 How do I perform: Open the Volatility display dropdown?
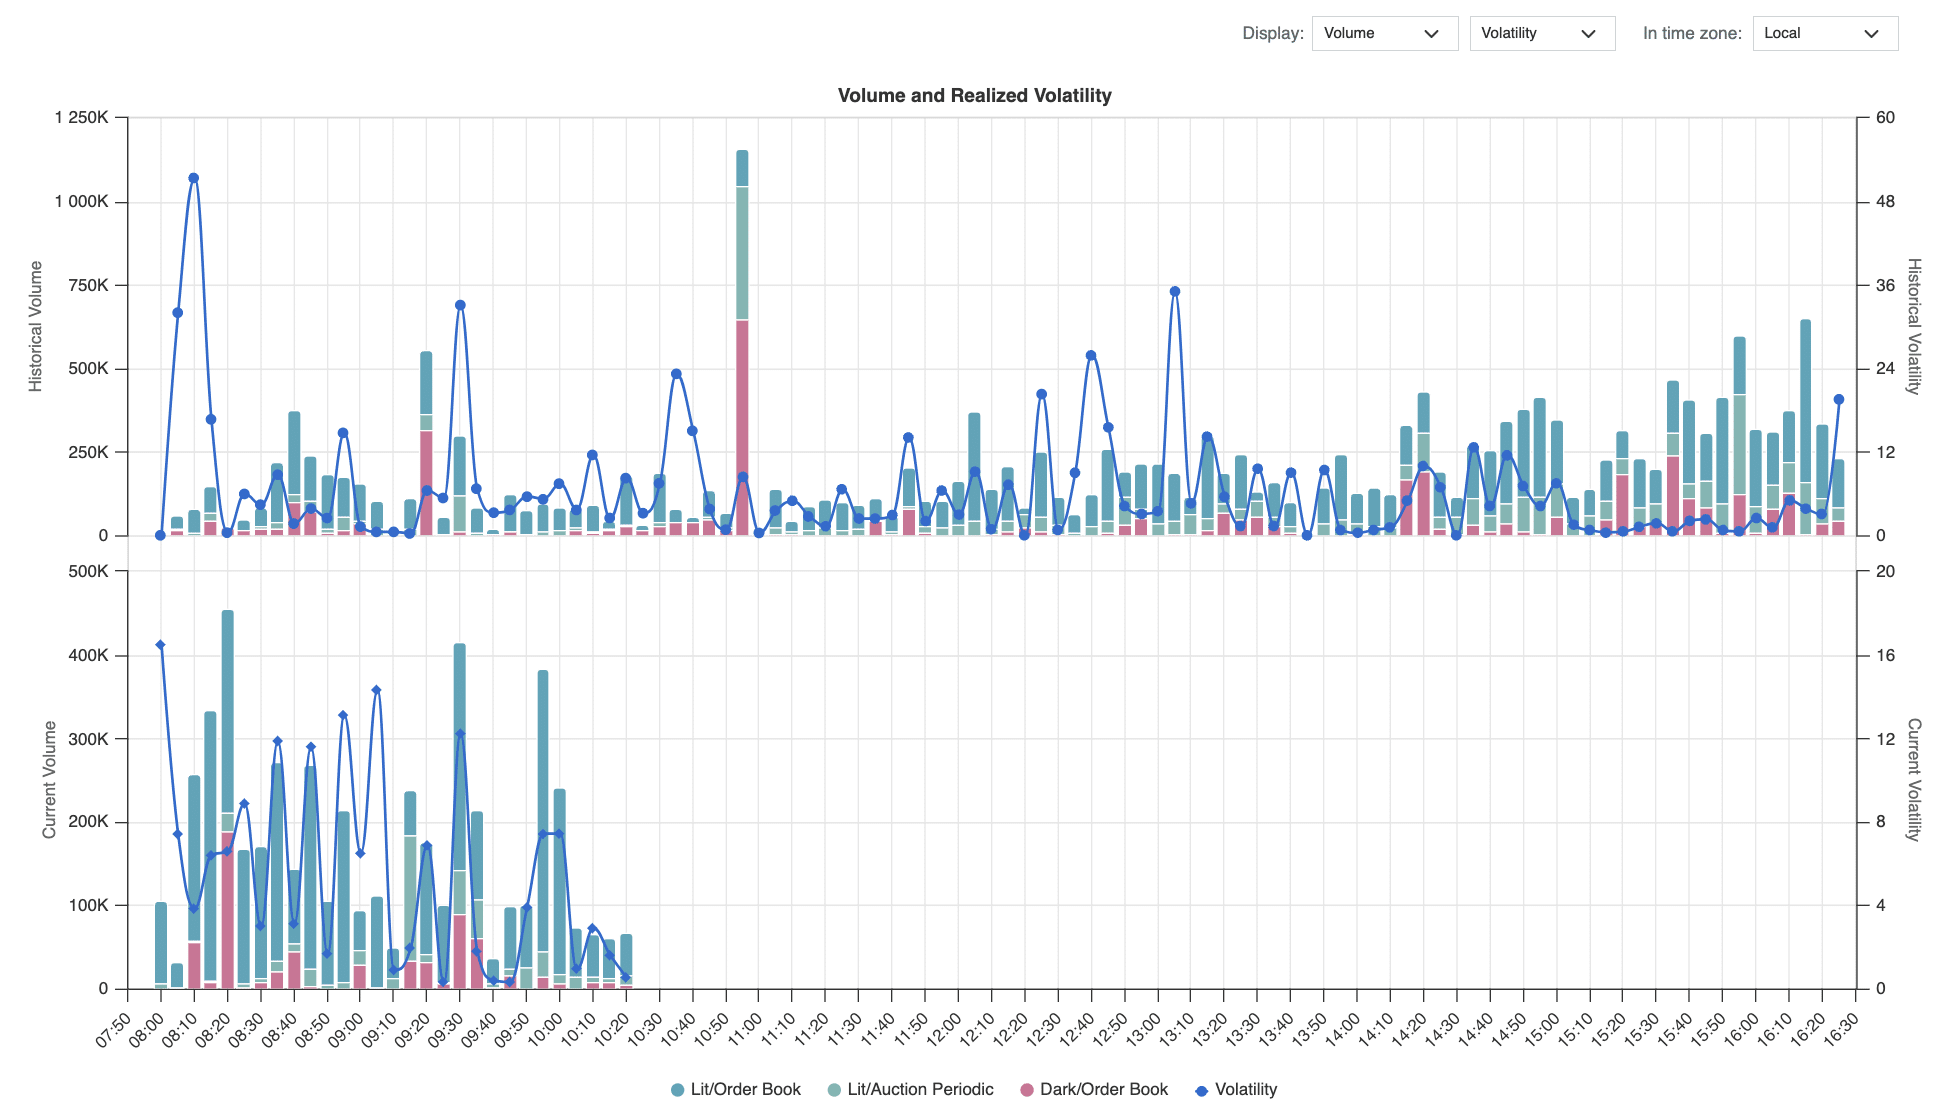click(1541, 33)
